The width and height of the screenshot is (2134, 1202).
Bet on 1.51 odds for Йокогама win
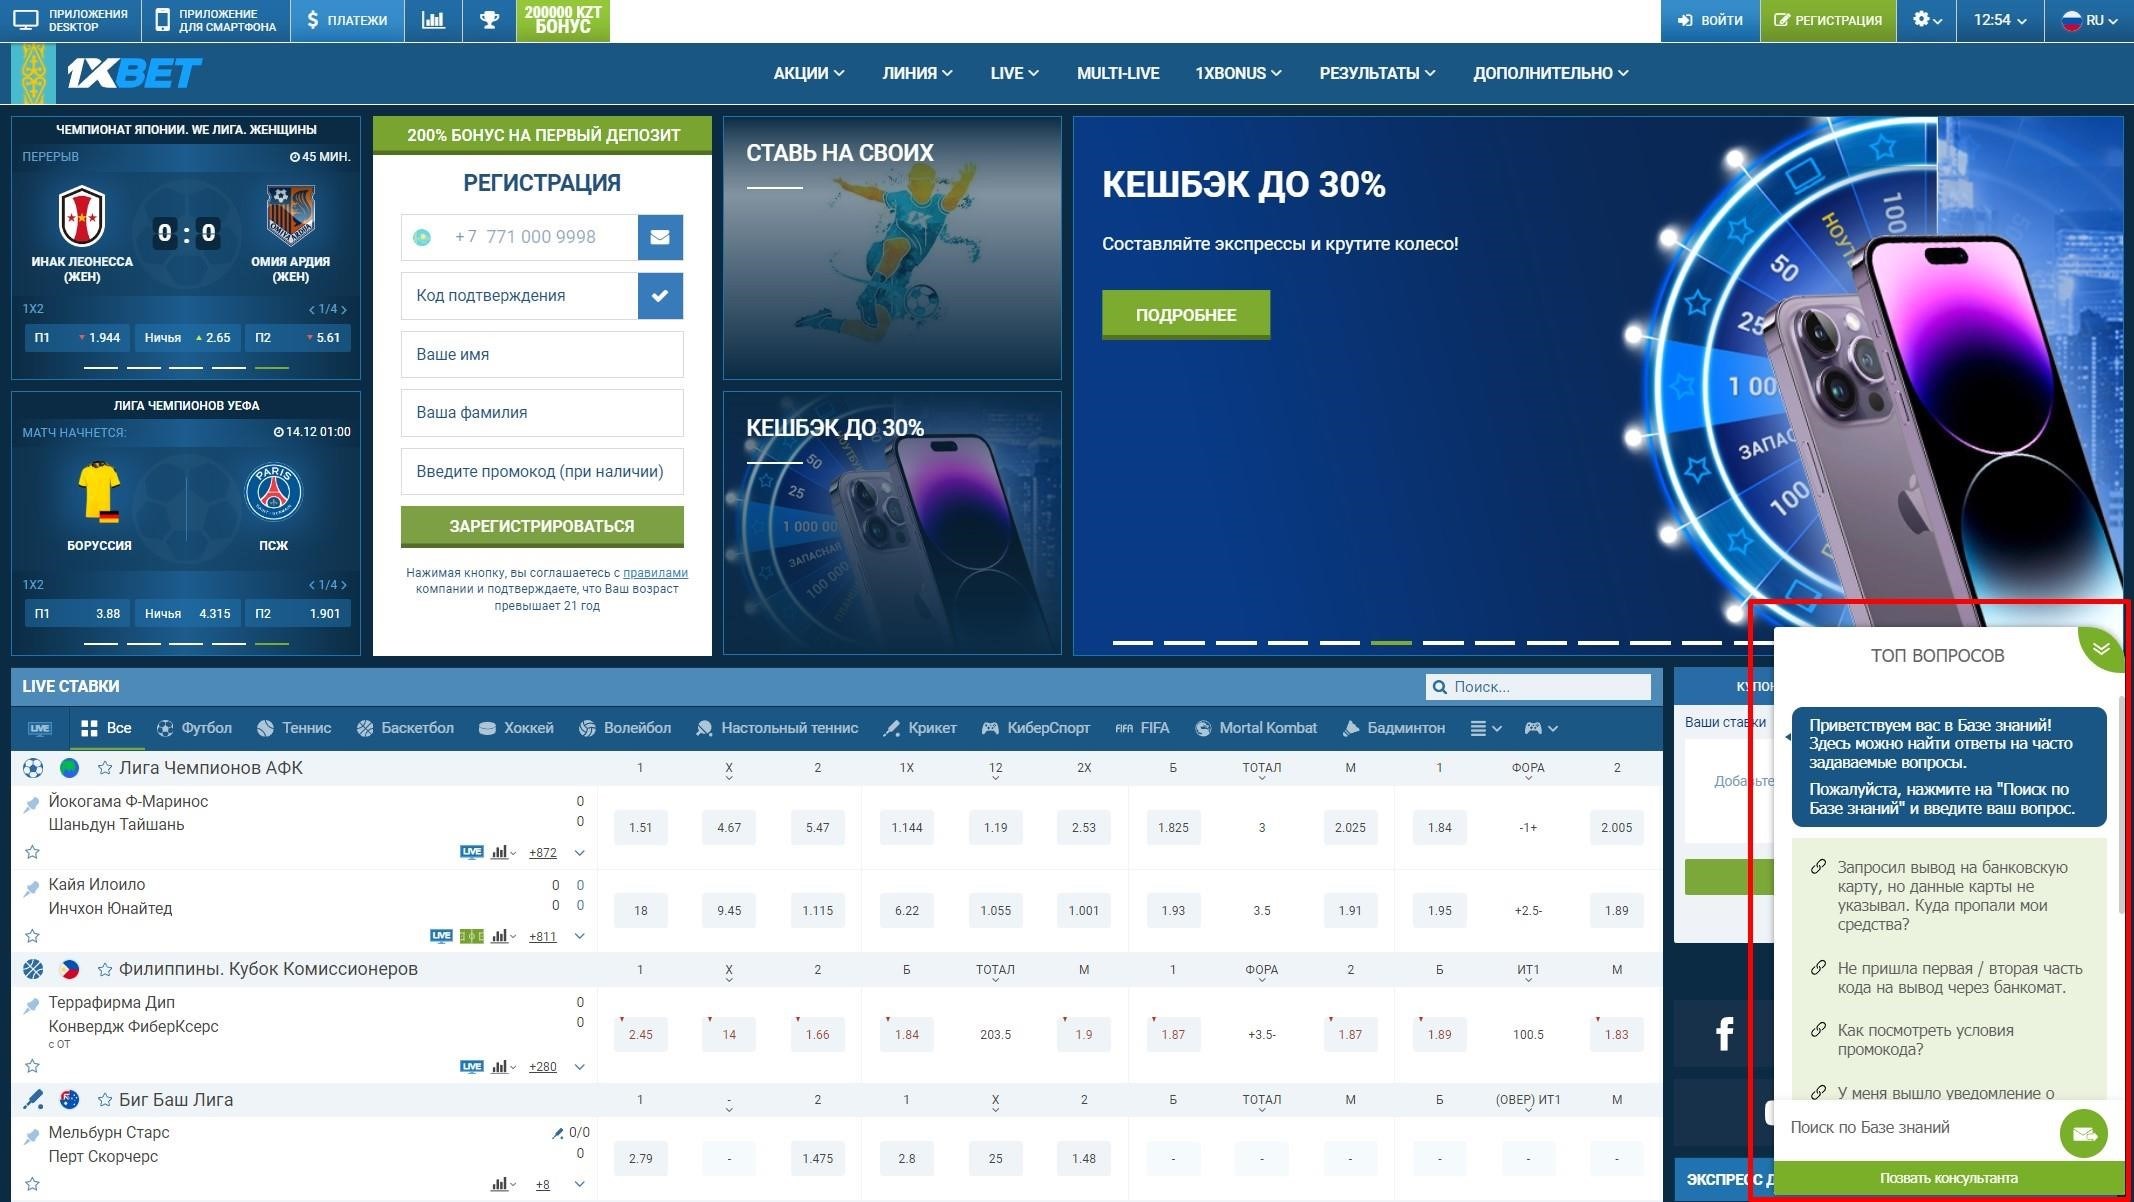[641, 828]
